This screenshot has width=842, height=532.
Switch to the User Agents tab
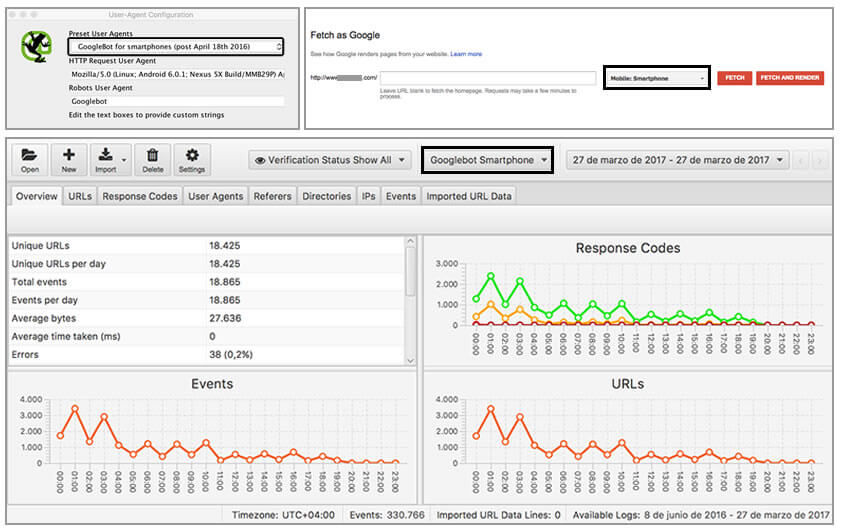(216, 196)
